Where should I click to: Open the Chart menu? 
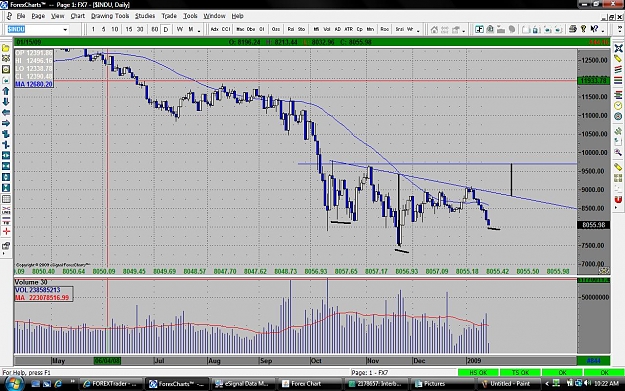tap(77, 16)
